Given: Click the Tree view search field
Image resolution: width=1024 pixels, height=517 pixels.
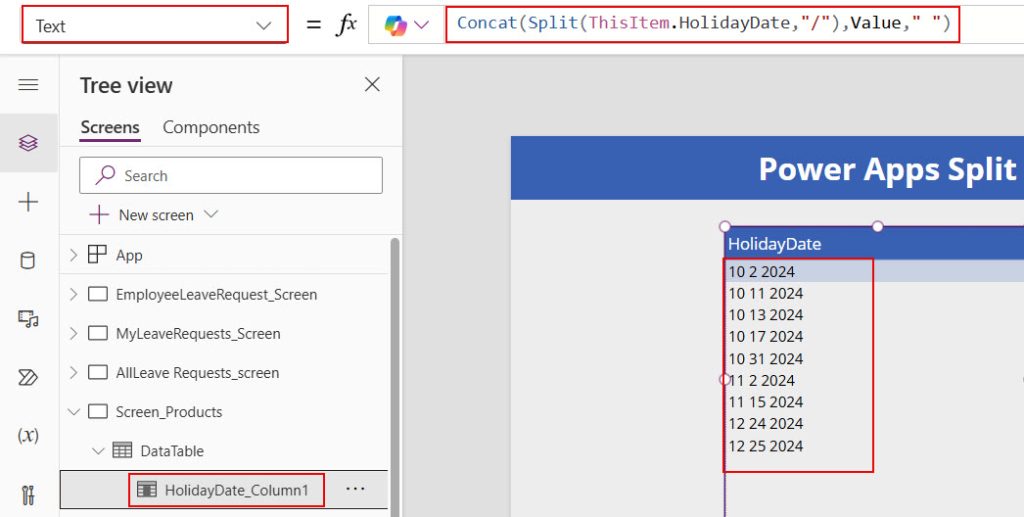Looking at the screenshot, I should coord(231,175).
